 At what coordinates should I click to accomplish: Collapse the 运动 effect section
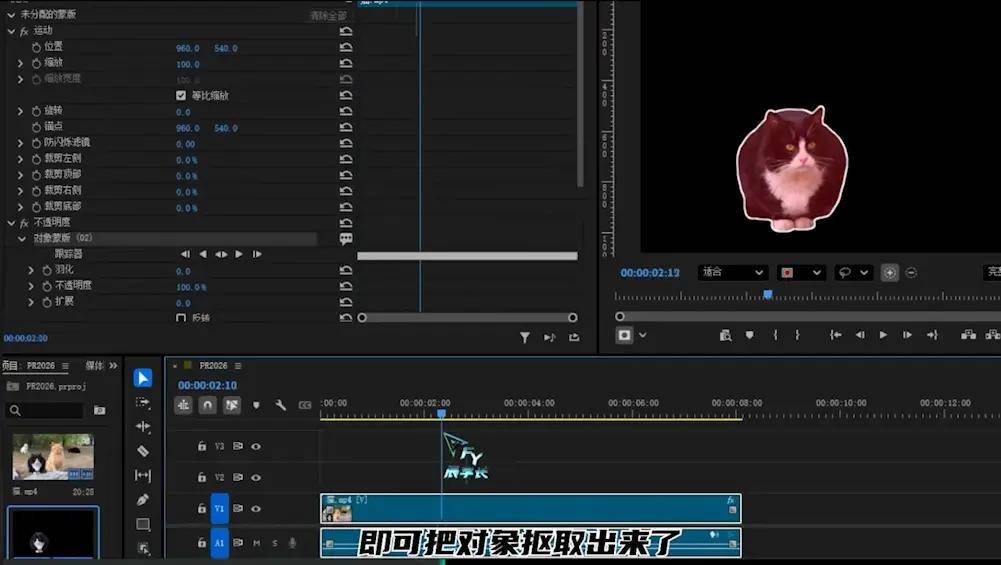click(x=11, y=31)
